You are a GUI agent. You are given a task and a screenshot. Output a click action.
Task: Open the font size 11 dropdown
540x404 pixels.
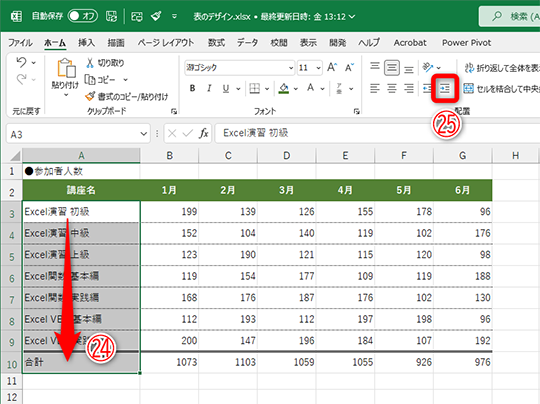(x=319, y=68)
